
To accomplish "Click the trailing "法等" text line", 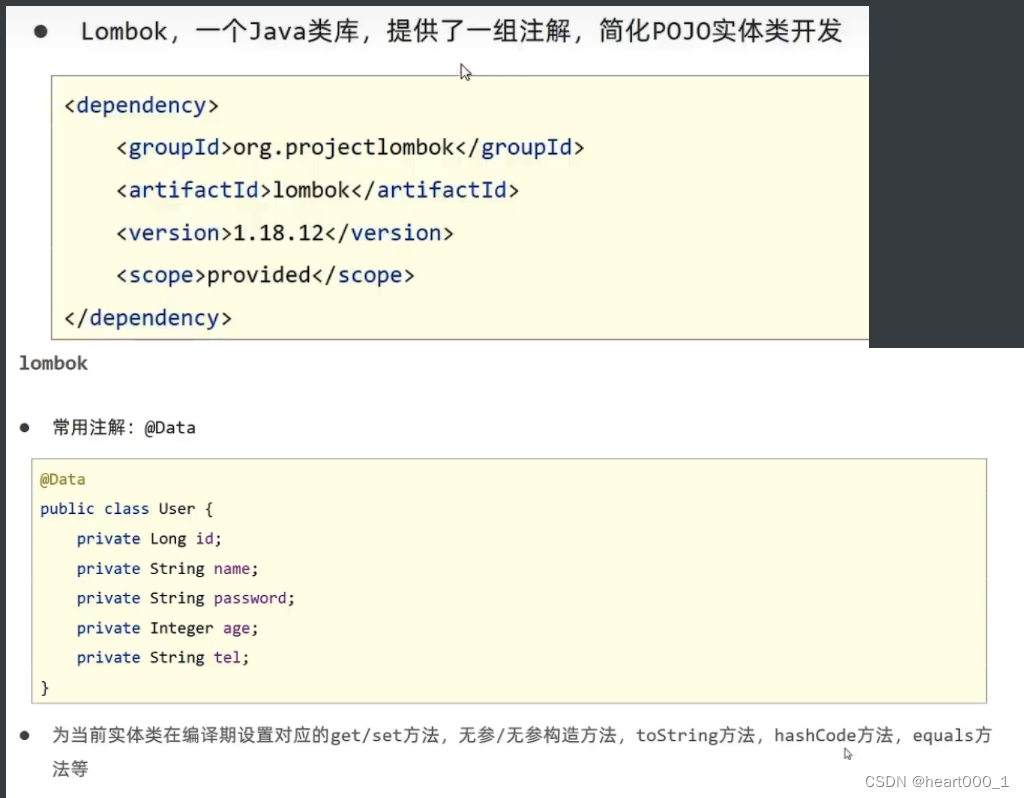I will 71,769.
